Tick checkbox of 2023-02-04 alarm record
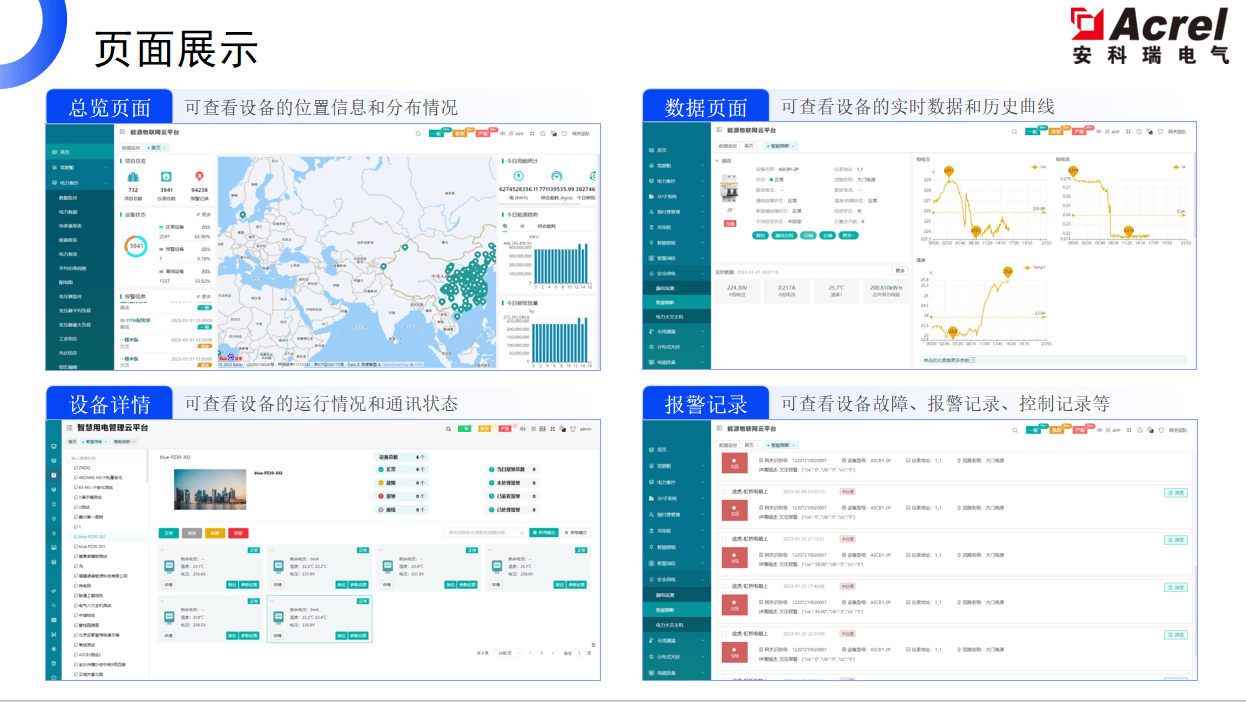1246x702 pixels. 724,491
